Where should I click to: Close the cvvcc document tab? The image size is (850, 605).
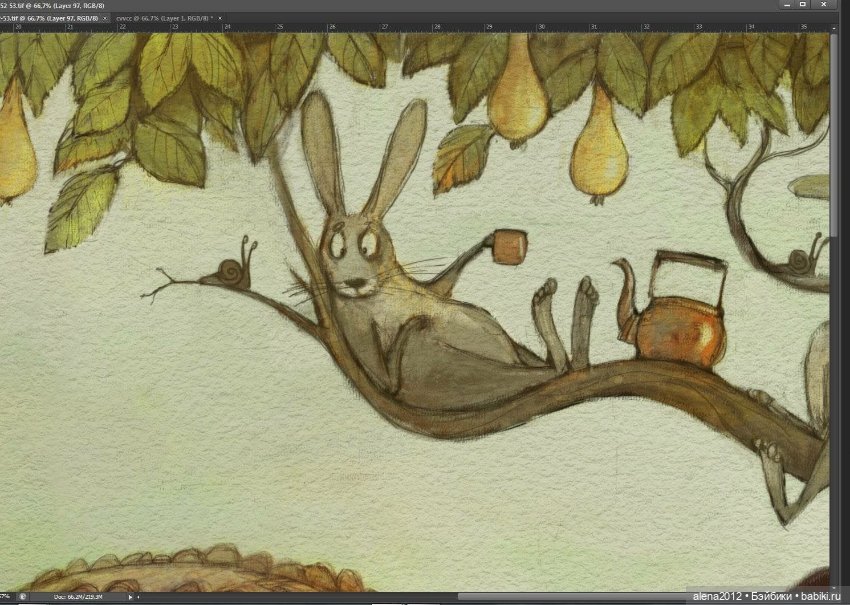[x=220, y=18]
